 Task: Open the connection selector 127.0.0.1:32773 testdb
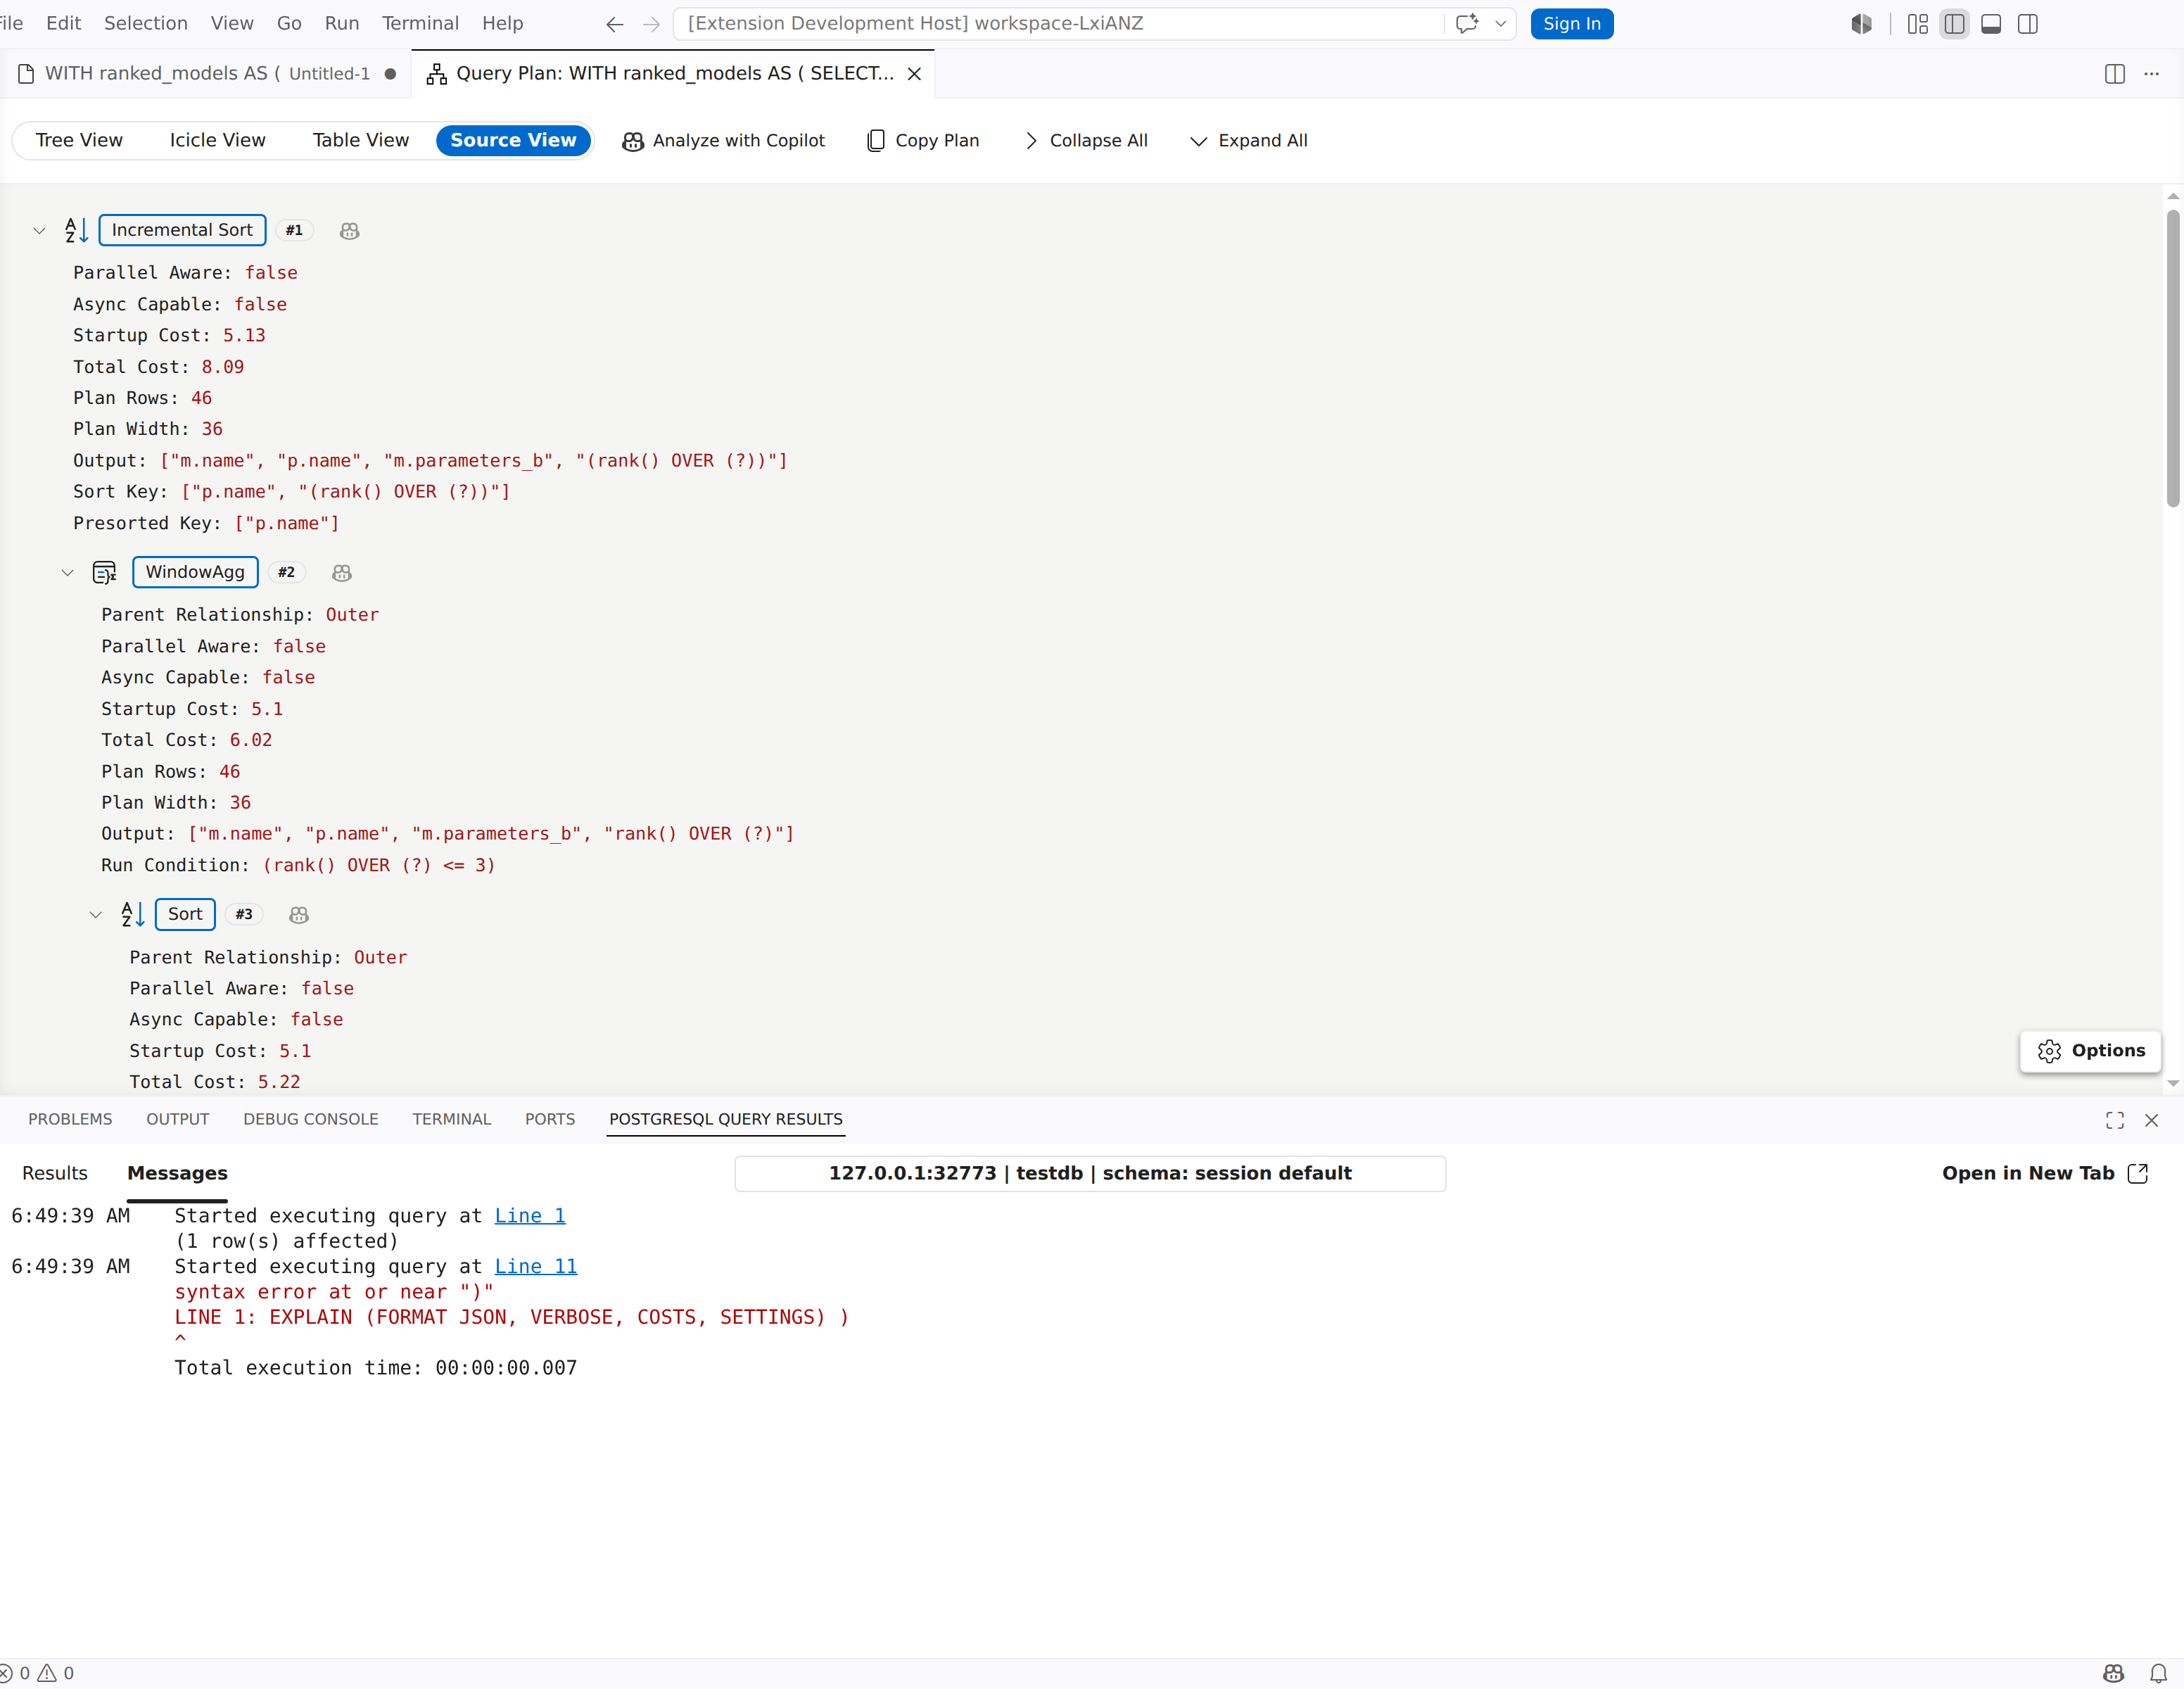1090,1174
